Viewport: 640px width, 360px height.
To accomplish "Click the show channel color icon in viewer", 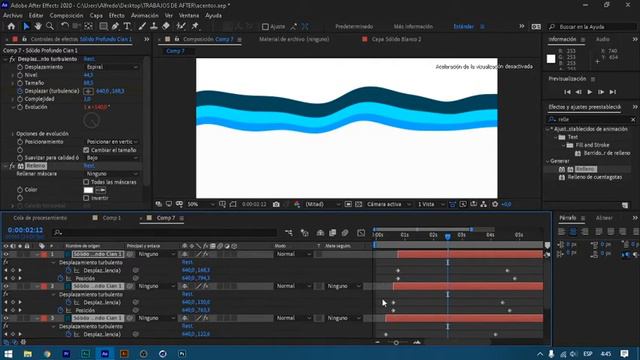I will 297,204.
